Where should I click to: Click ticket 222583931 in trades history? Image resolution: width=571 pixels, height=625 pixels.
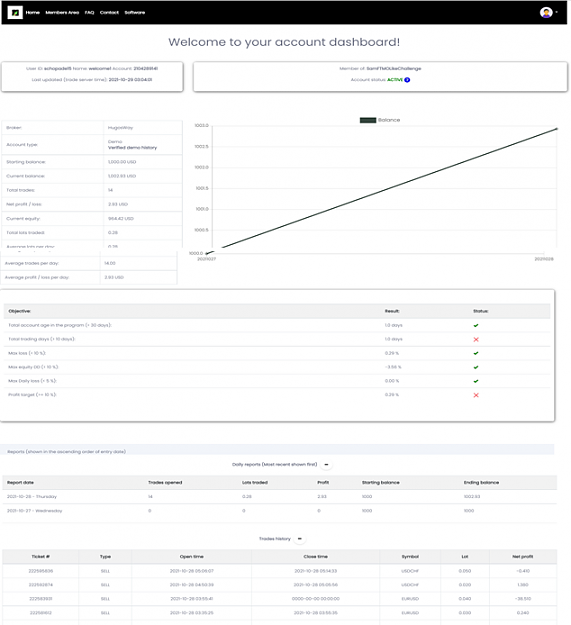pos(41,599)
